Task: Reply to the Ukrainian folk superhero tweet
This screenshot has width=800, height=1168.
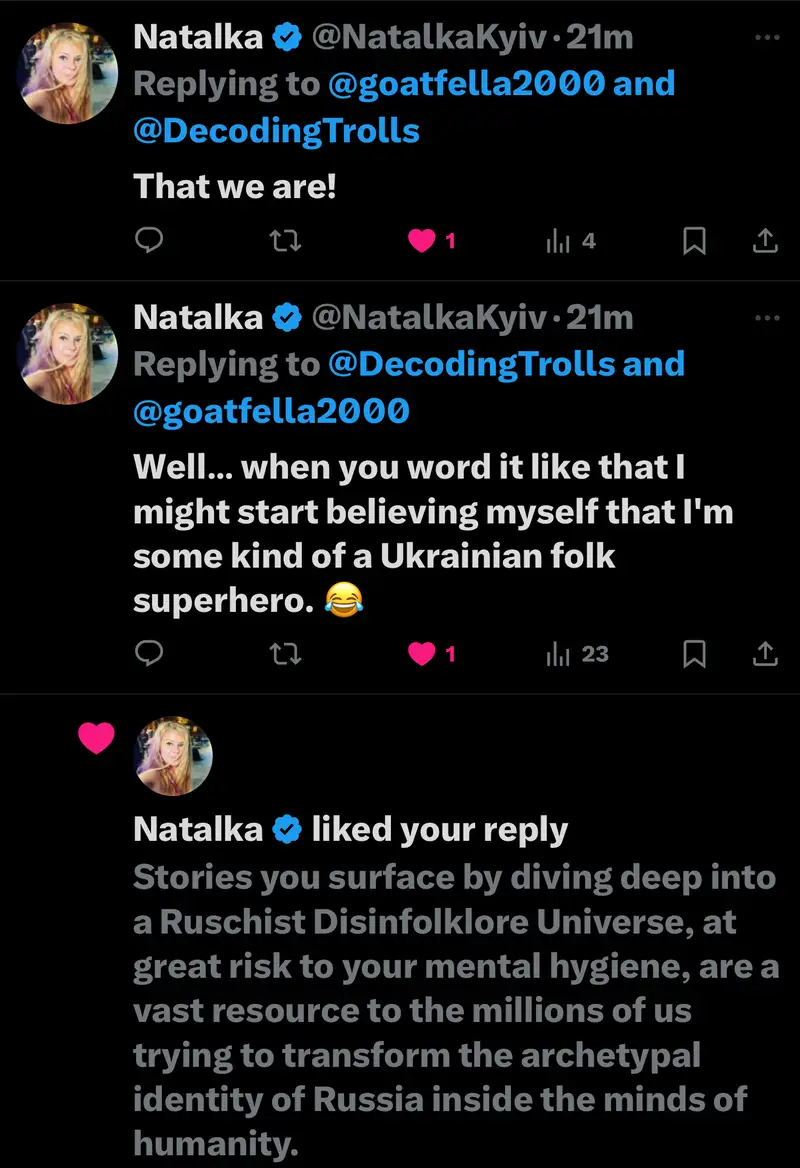Action: tap(148, 653)
